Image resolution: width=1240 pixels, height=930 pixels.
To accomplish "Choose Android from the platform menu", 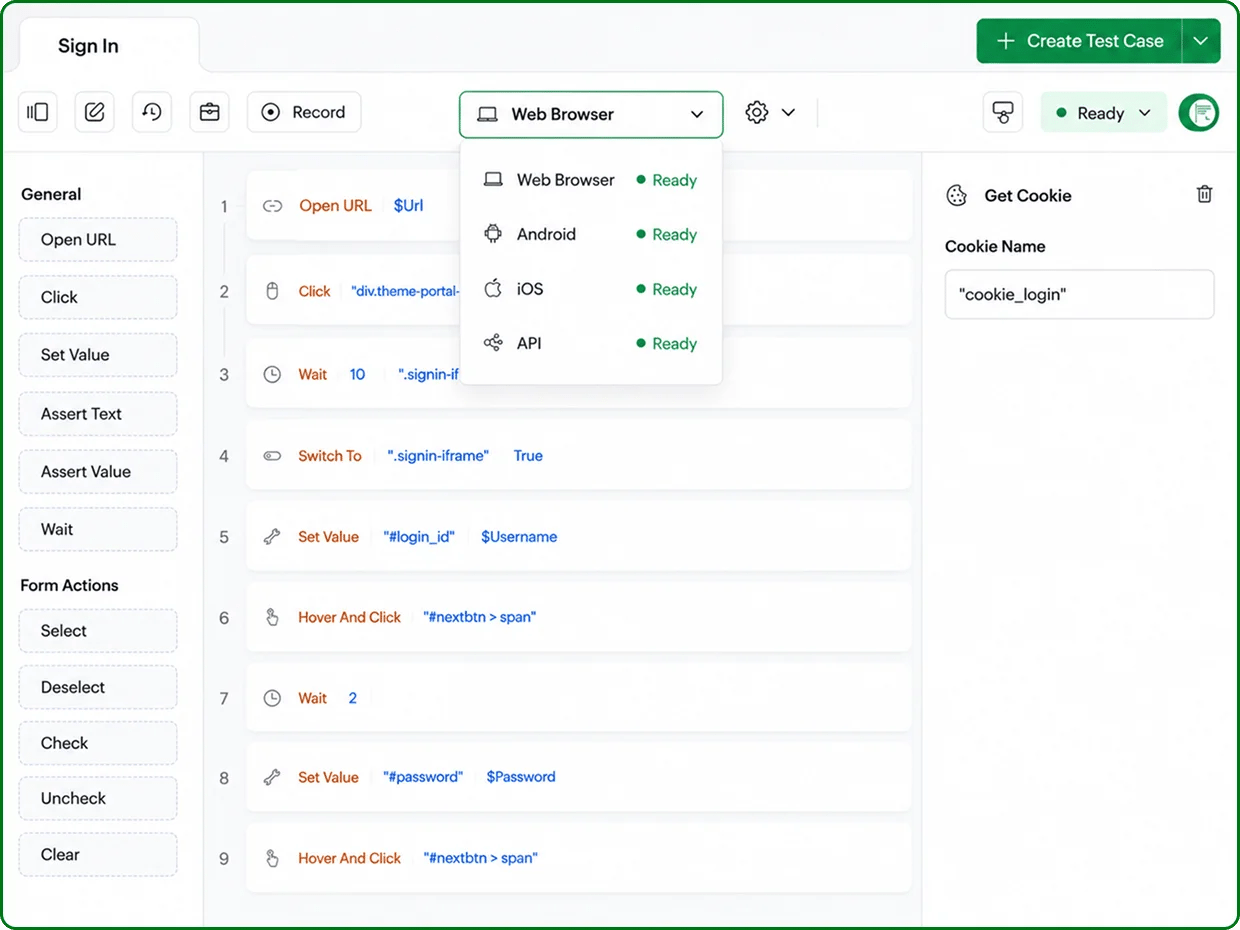I will point(591,235).
